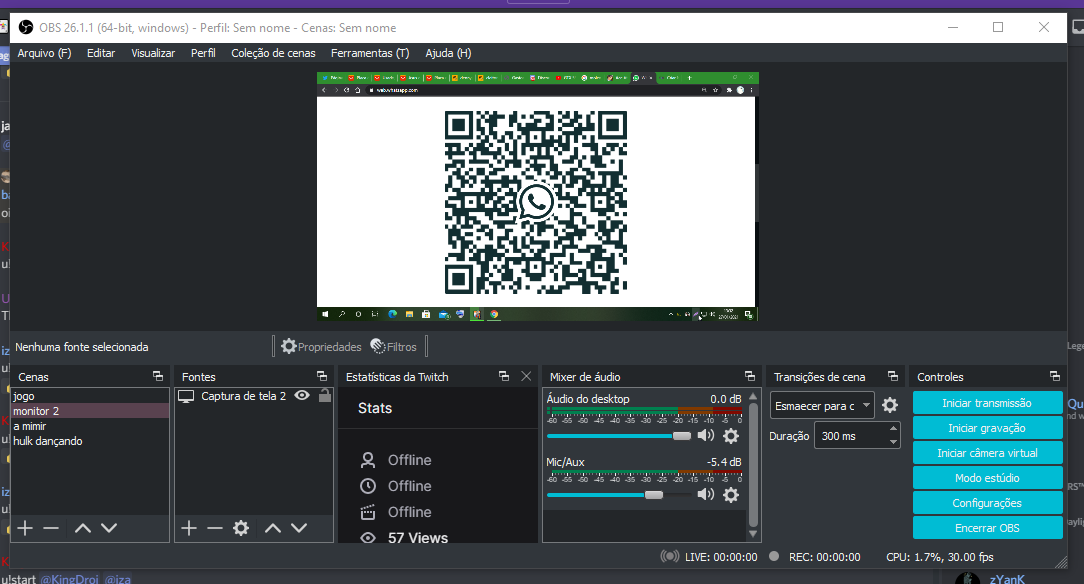Open the Coleção de cenas menu

tap(273, 53)
